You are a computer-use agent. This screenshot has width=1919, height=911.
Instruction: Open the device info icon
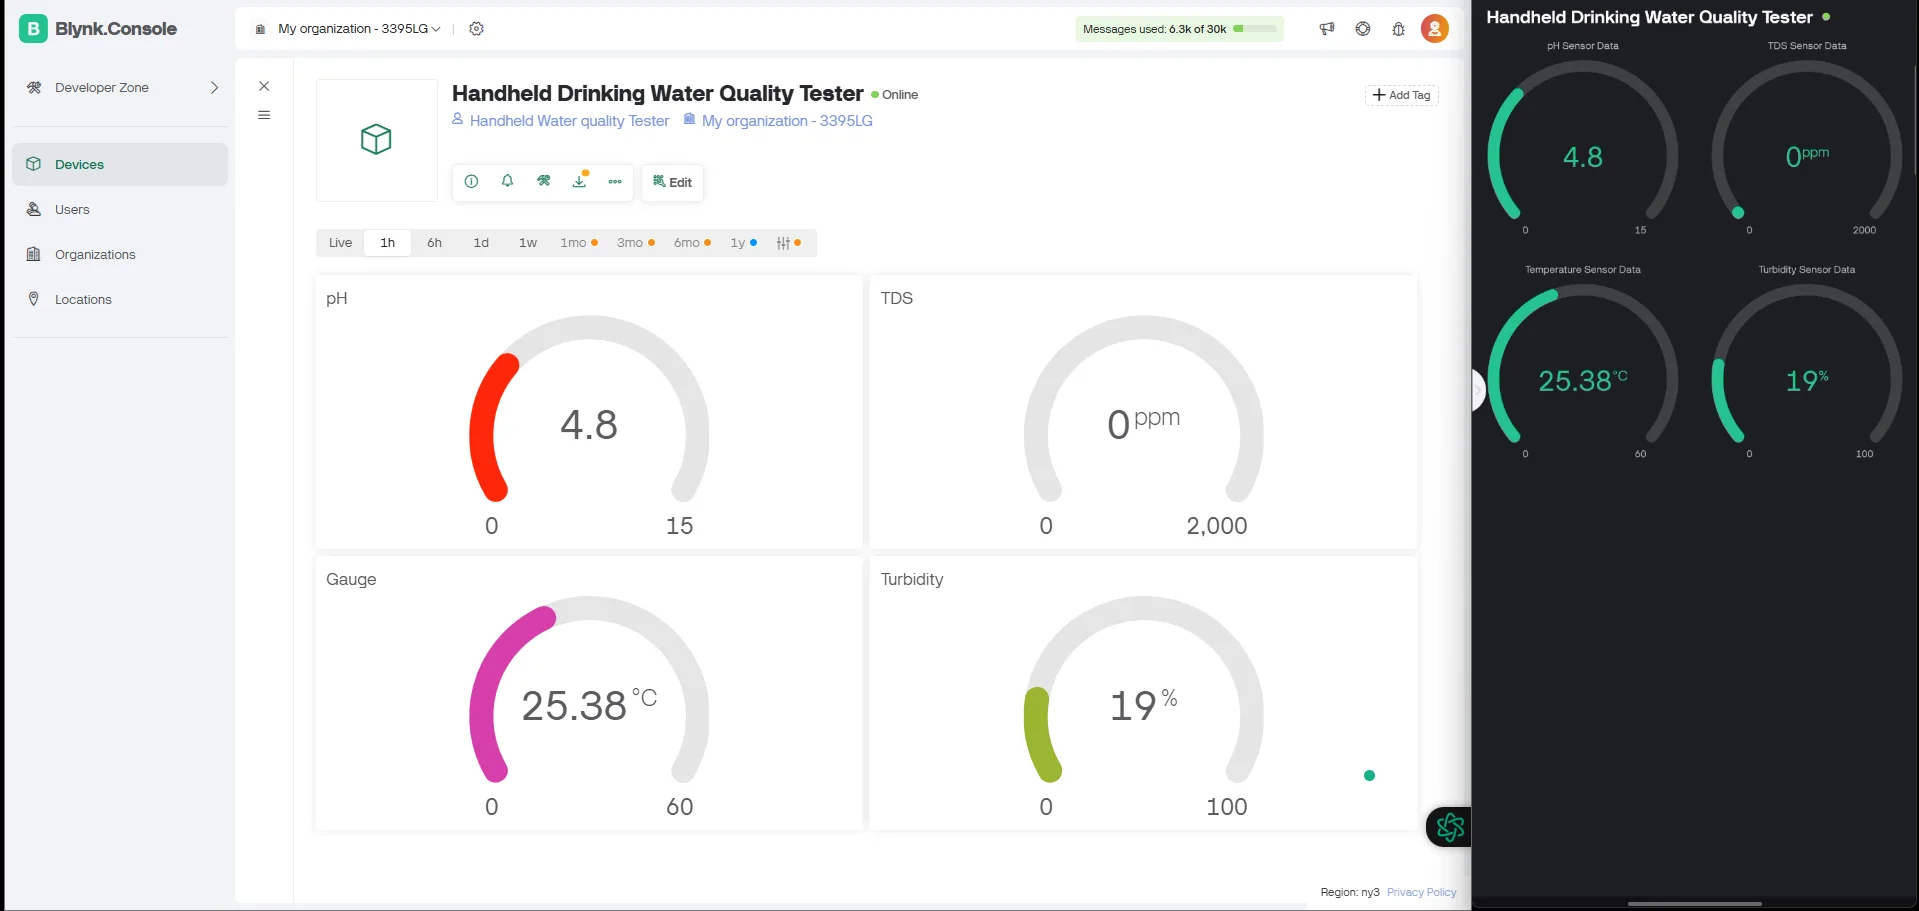point(471,181)
